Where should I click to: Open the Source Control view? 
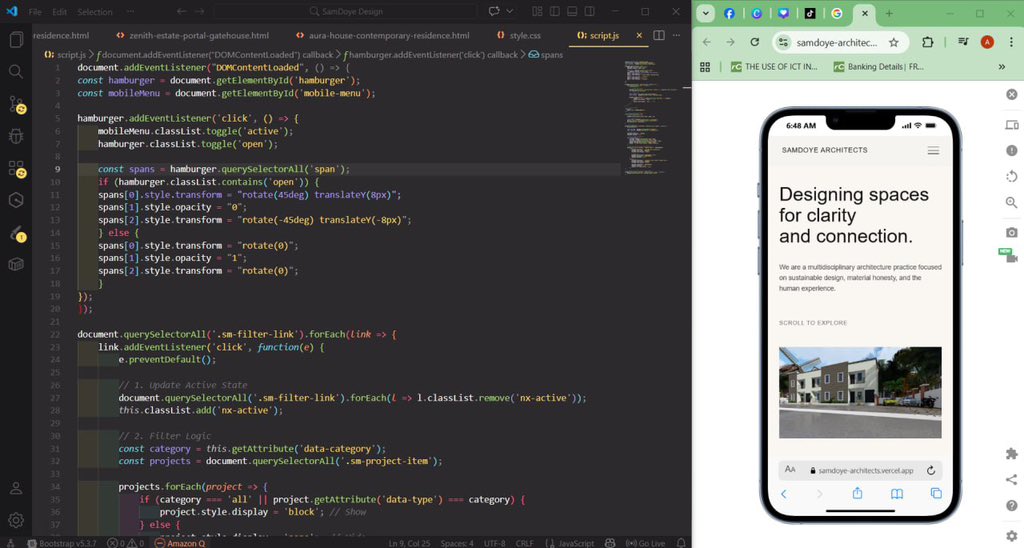(16, 104)
